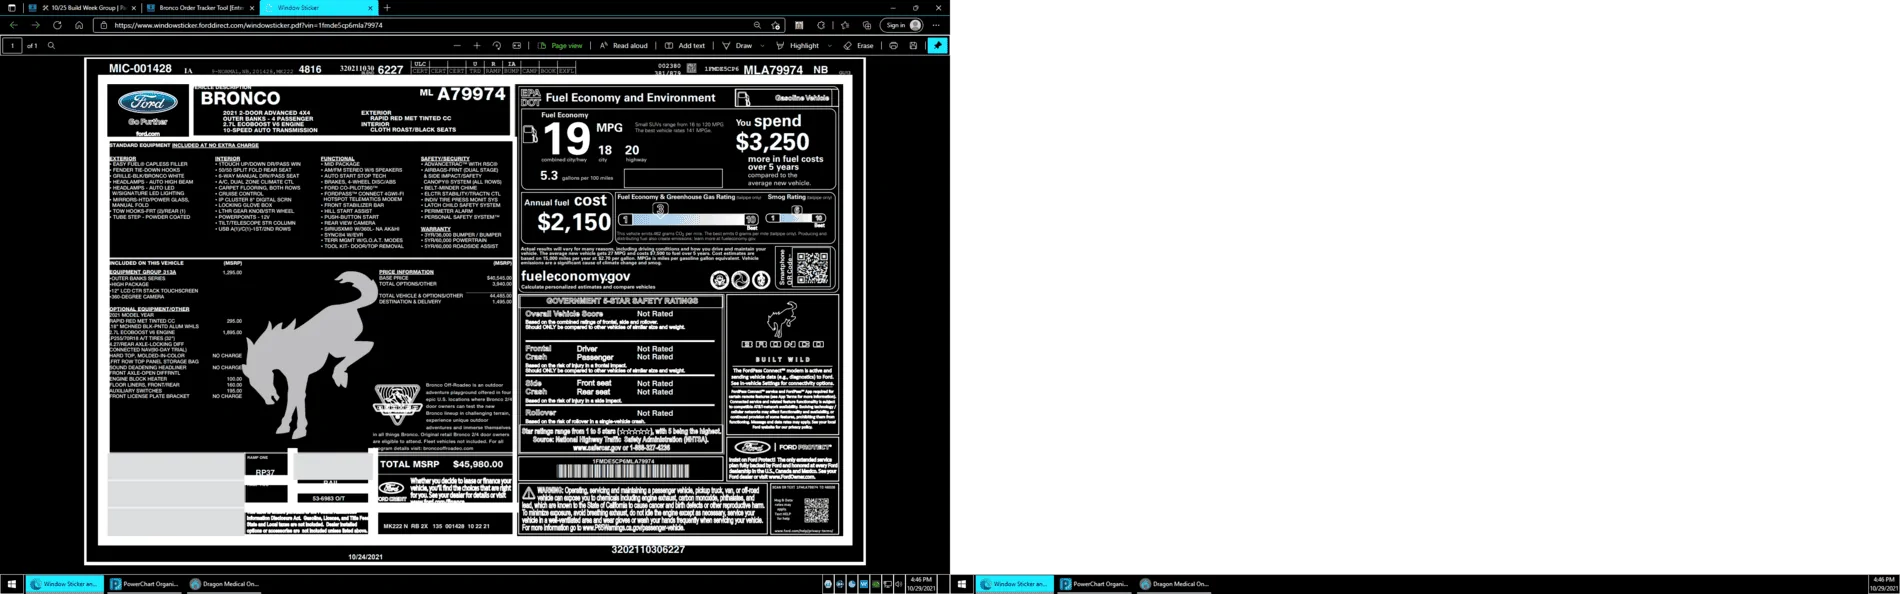Select the Add text tool
Viewport: 1900px width, 594px height.
pyautogui.click(x=686, y=45)
